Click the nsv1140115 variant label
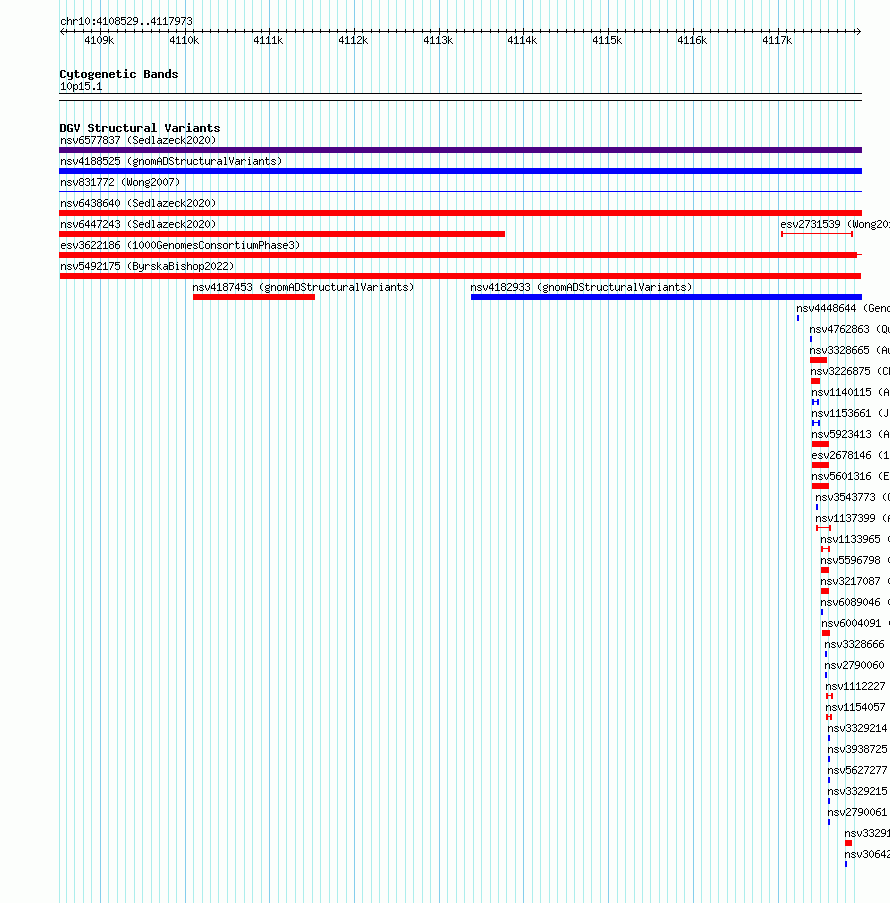 (x=850, y=392)
